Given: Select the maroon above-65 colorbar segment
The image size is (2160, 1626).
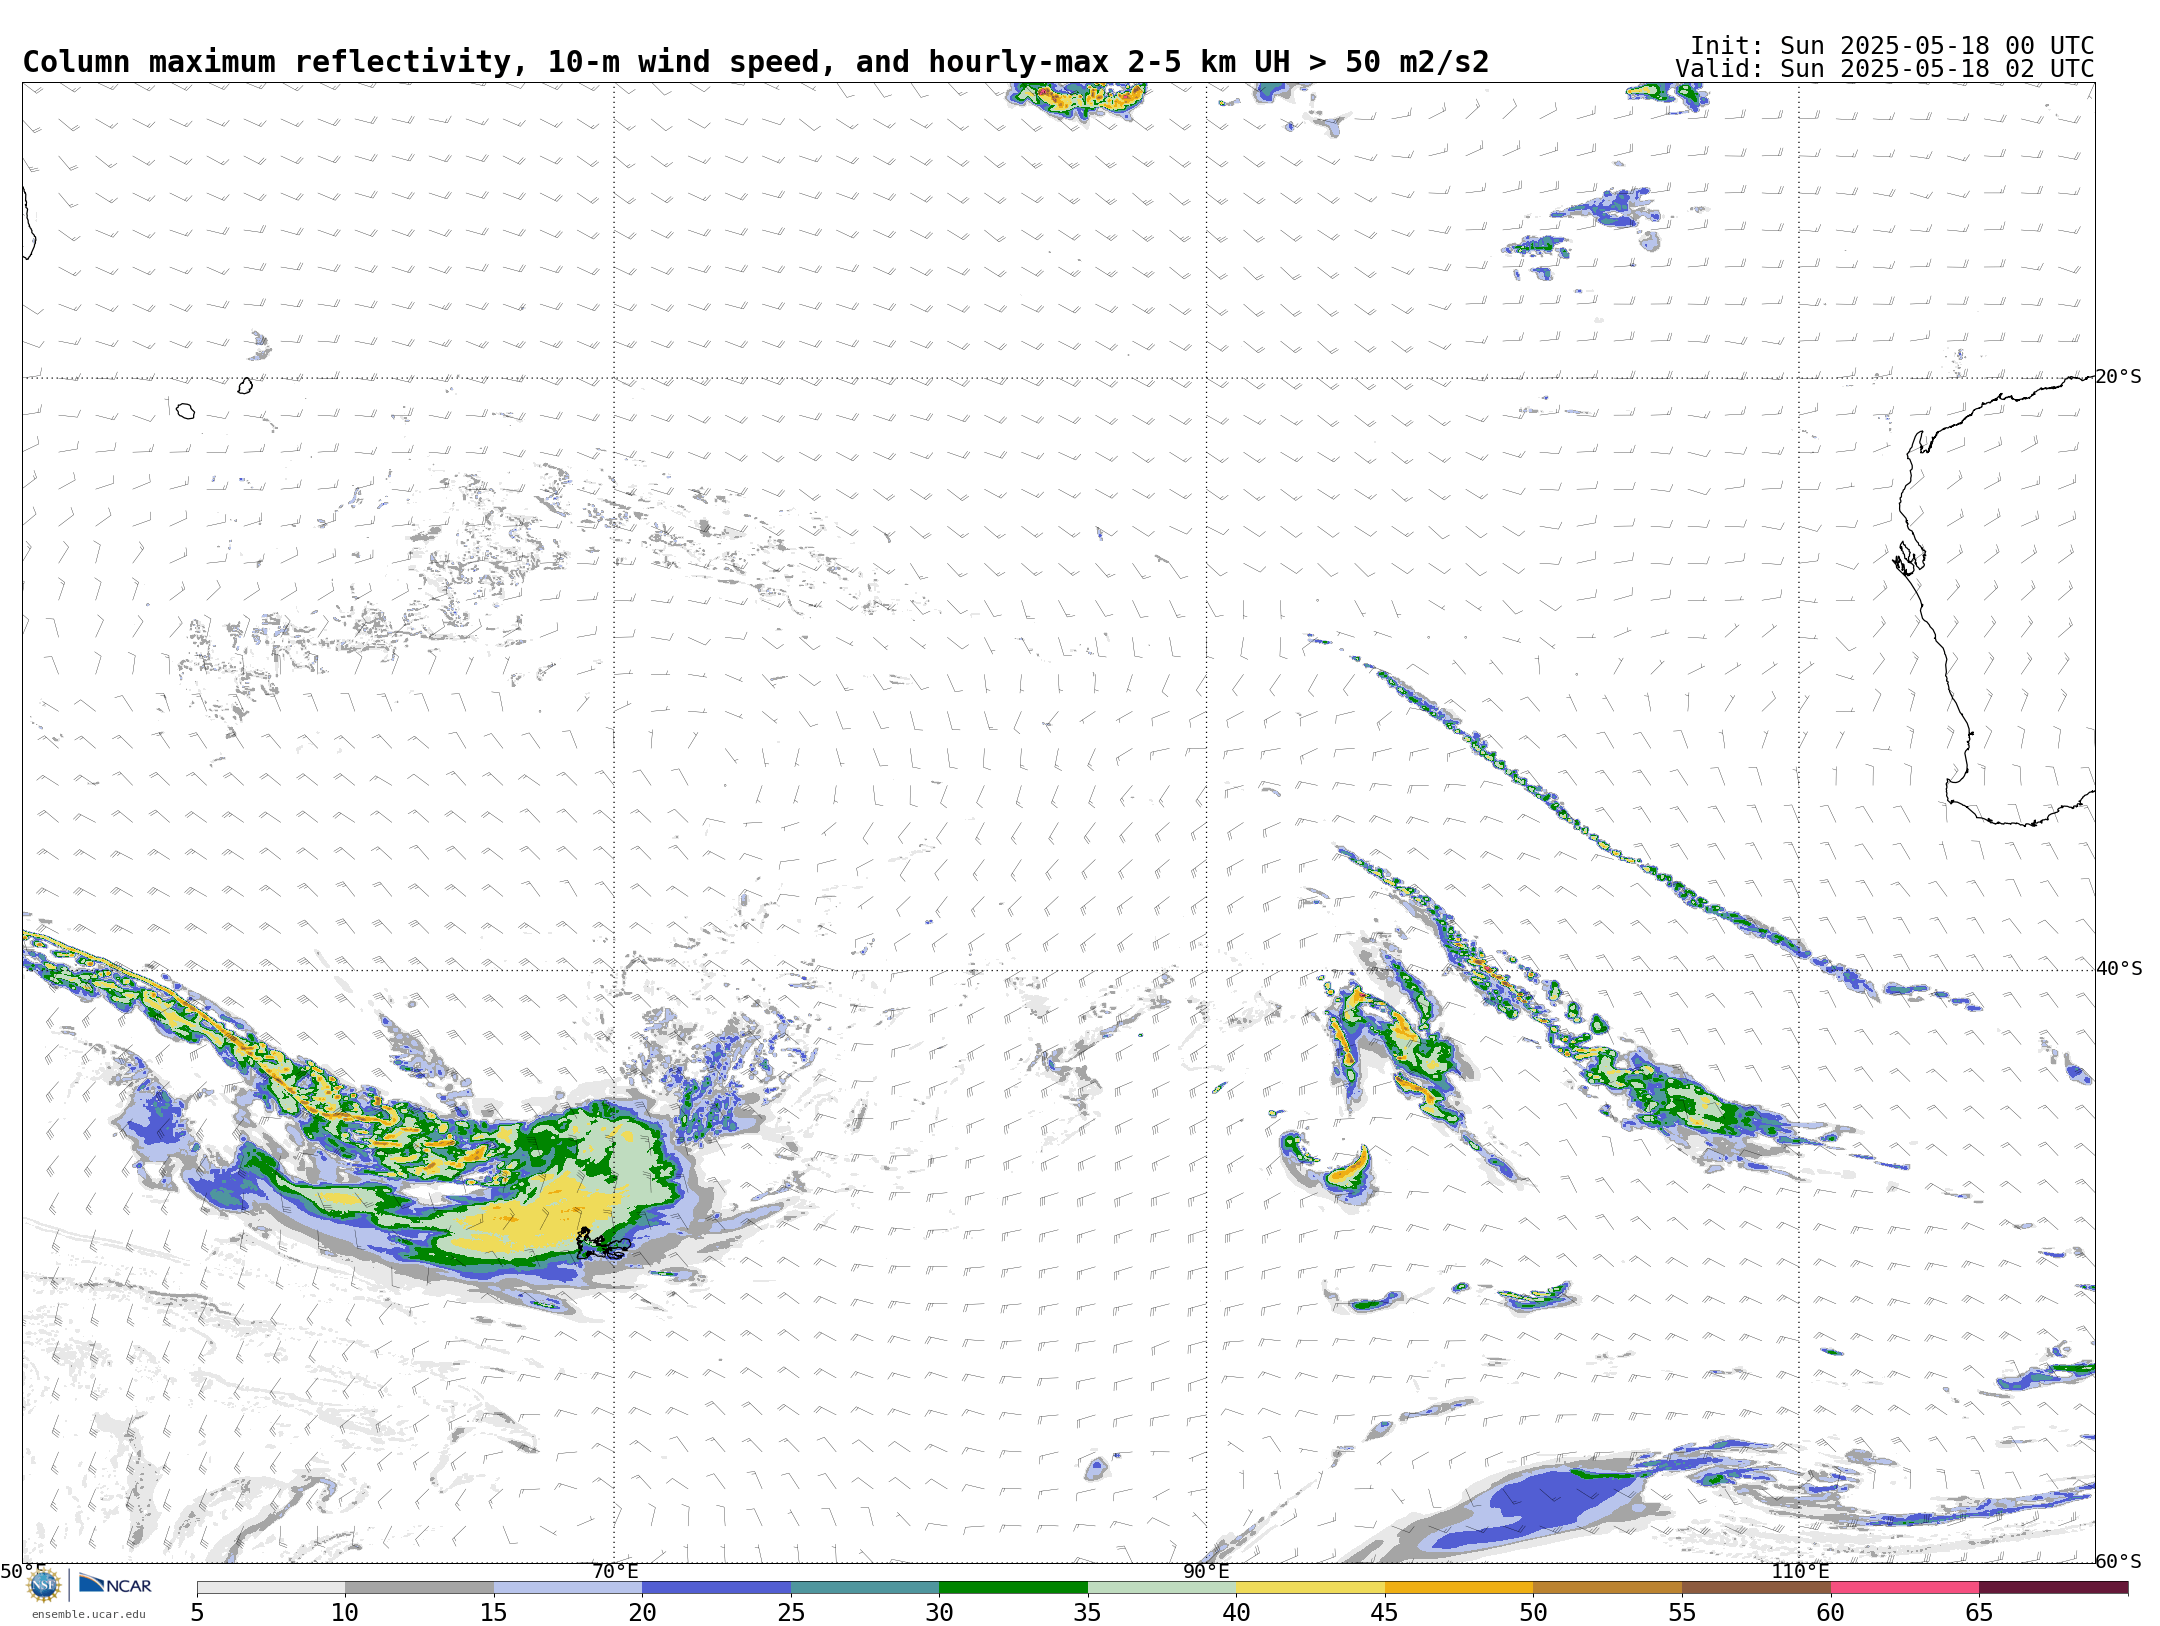Looking at the screenshot, I should click(x=2053, y=1588).
